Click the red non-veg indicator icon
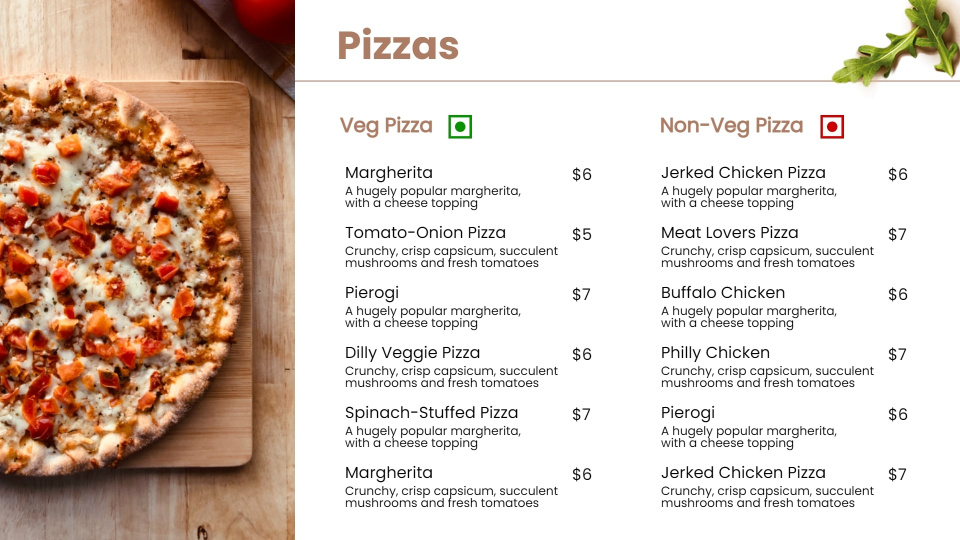 point(832,127)
